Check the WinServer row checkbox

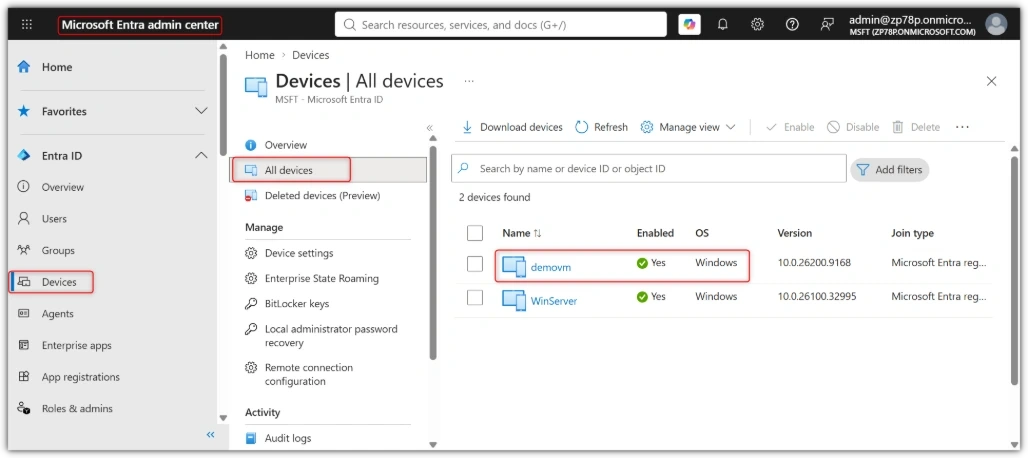[x=475, y=297]
